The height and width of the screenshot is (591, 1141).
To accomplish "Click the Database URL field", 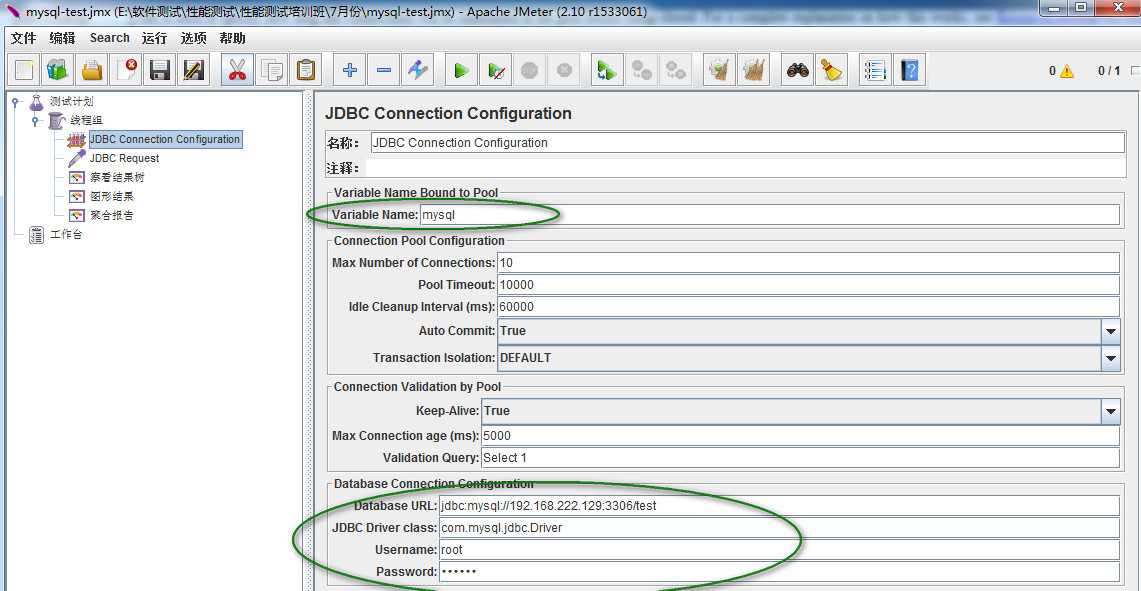I will pos(779,505).
